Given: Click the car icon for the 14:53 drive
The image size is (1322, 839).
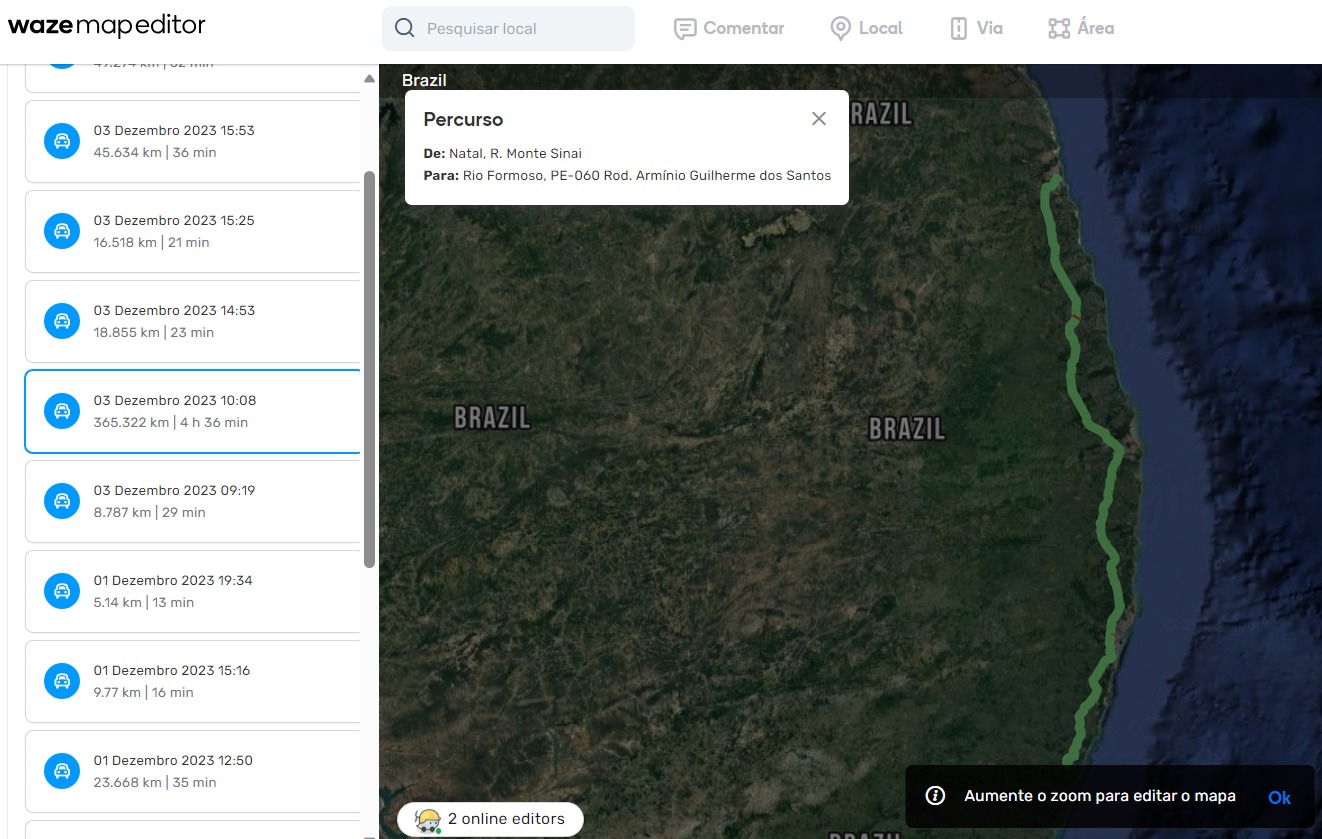Looking at the screenshot, I should tap(62, 321).
